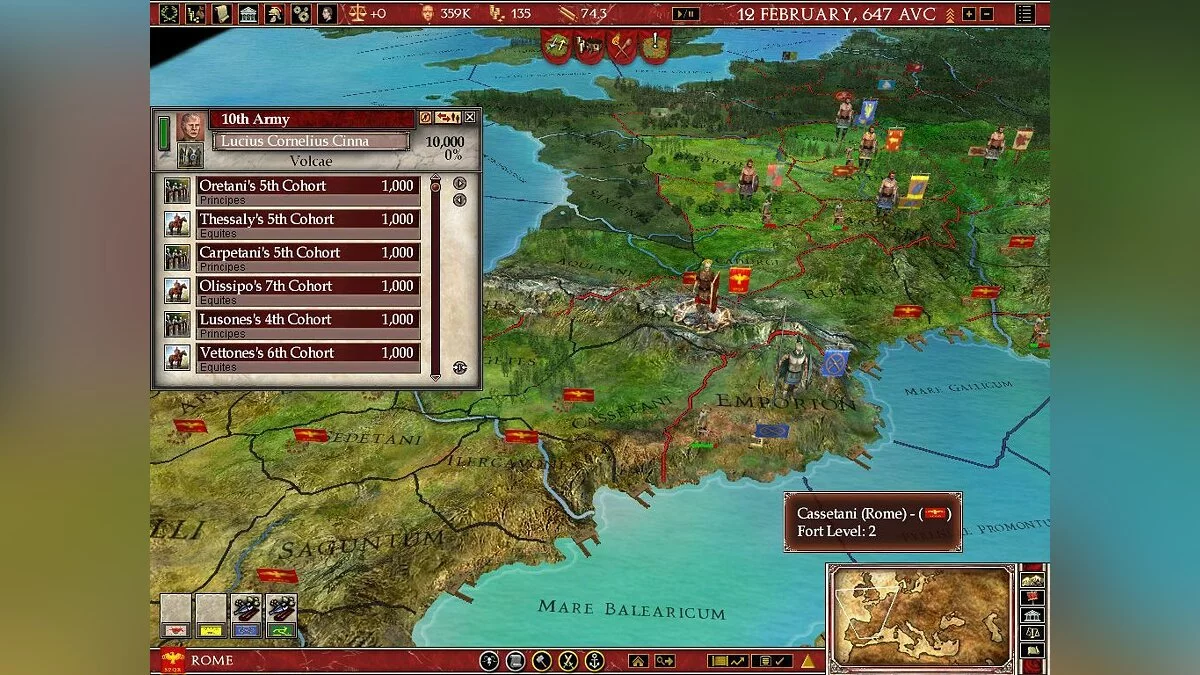1200x675 pixels.
Task: Click the cohort list scroll down arrow
Action: [x=435, y=377]
